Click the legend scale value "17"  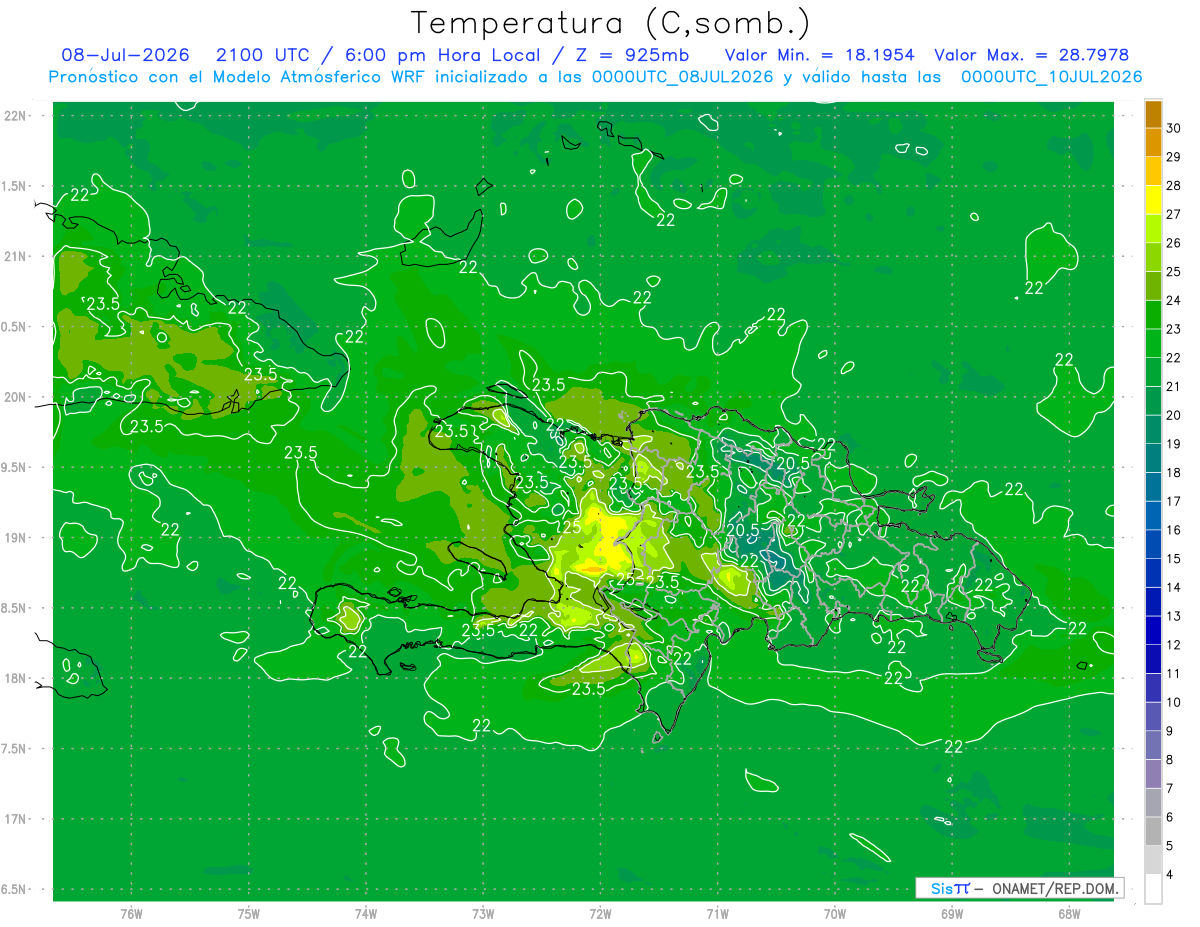coord(1174,501)
